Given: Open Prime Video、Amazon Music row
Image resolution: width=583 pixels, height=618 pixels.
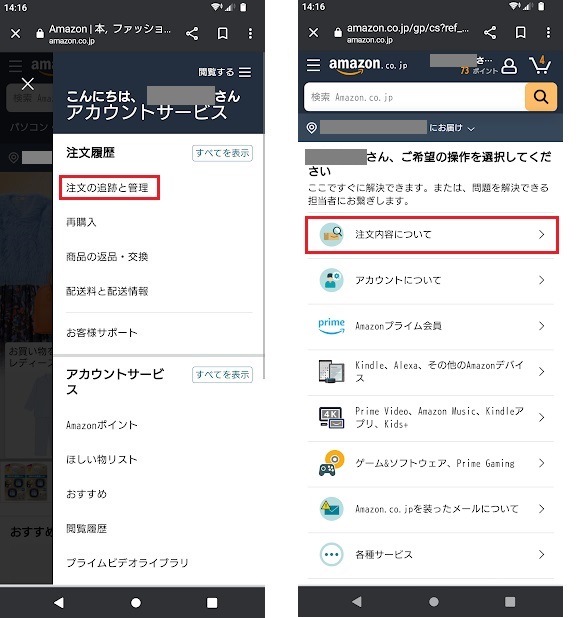Looking at the screenshot, I should (430, 417).
